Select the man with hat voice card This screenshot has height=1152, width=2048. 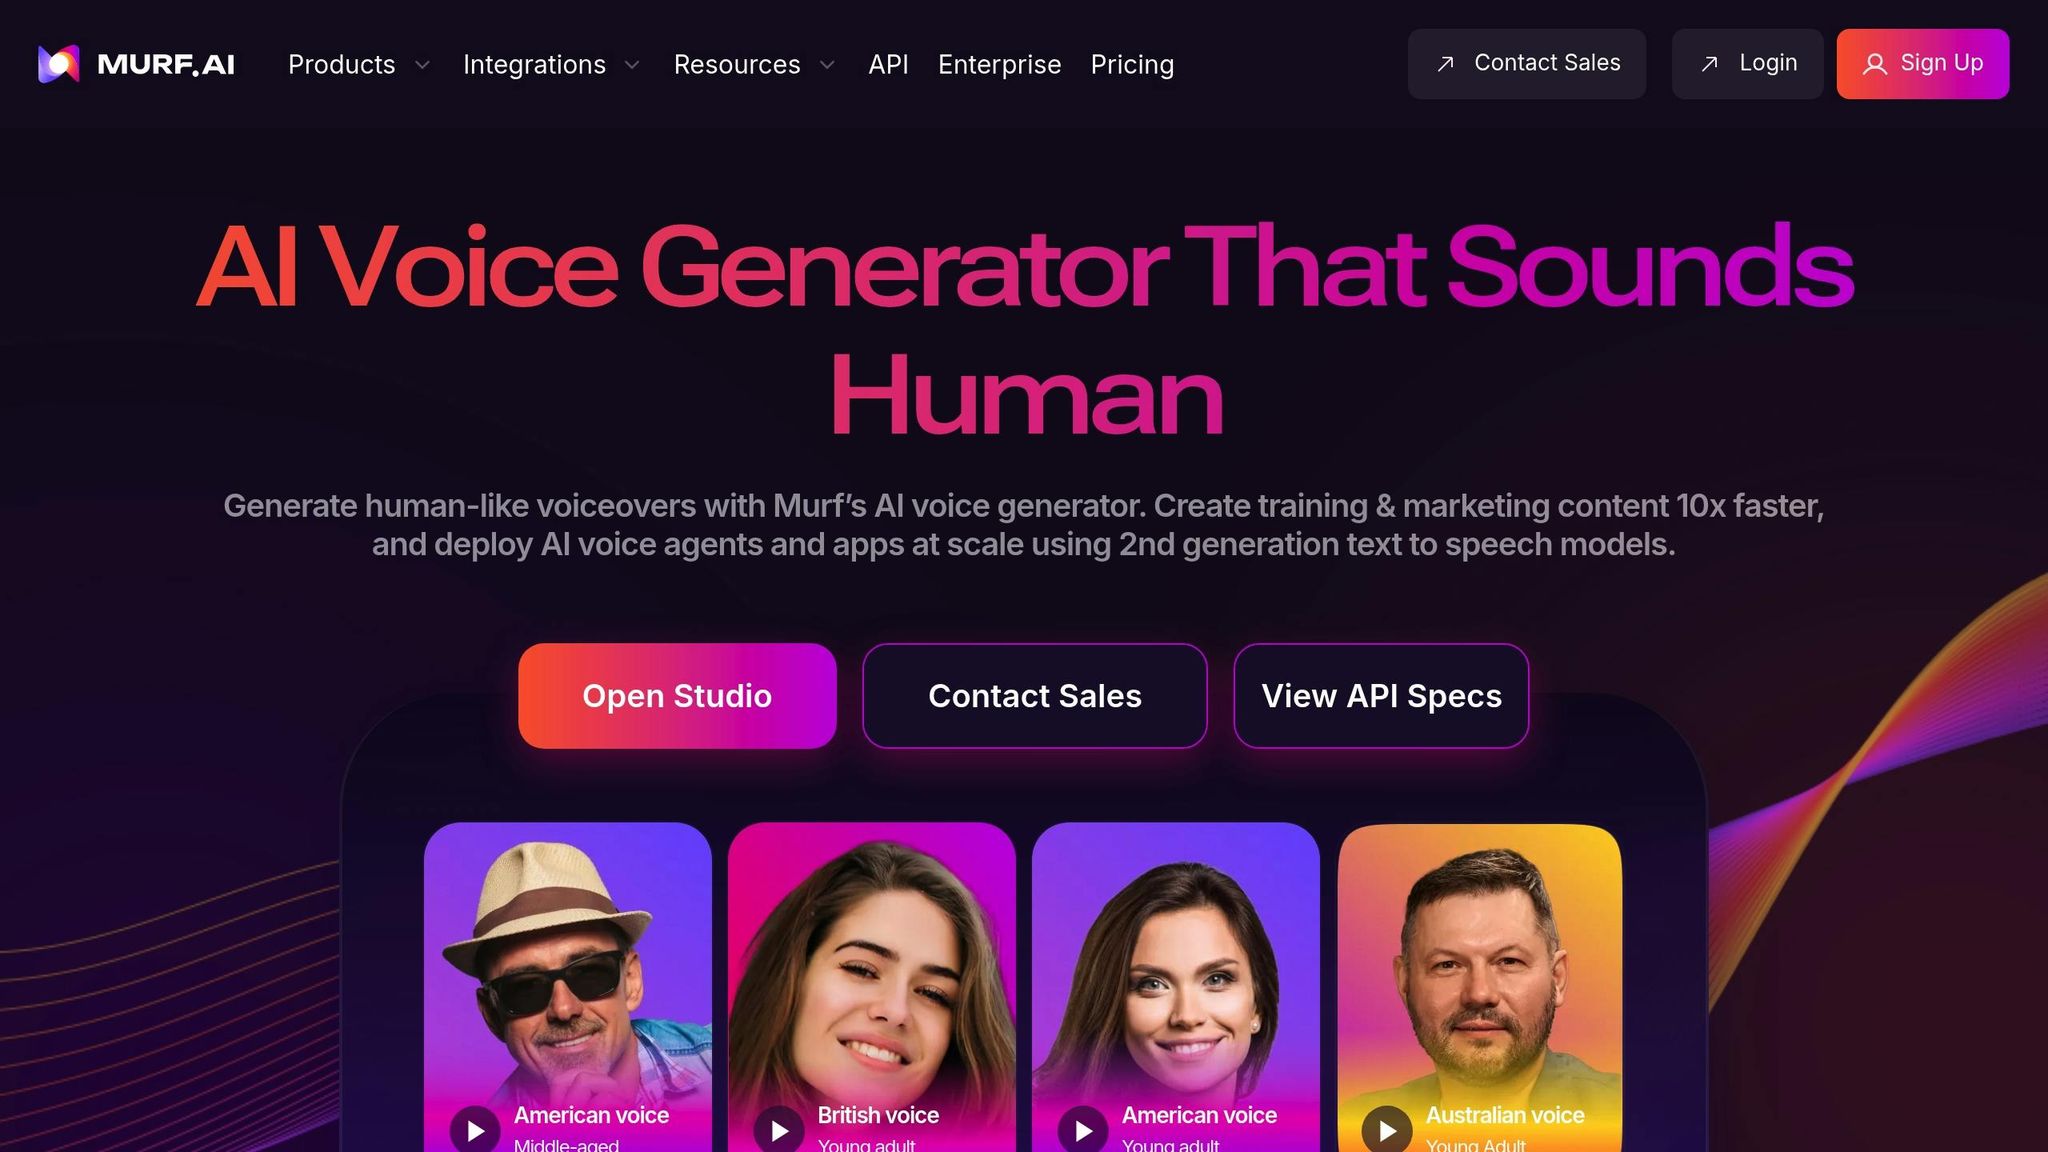(568, 987)
